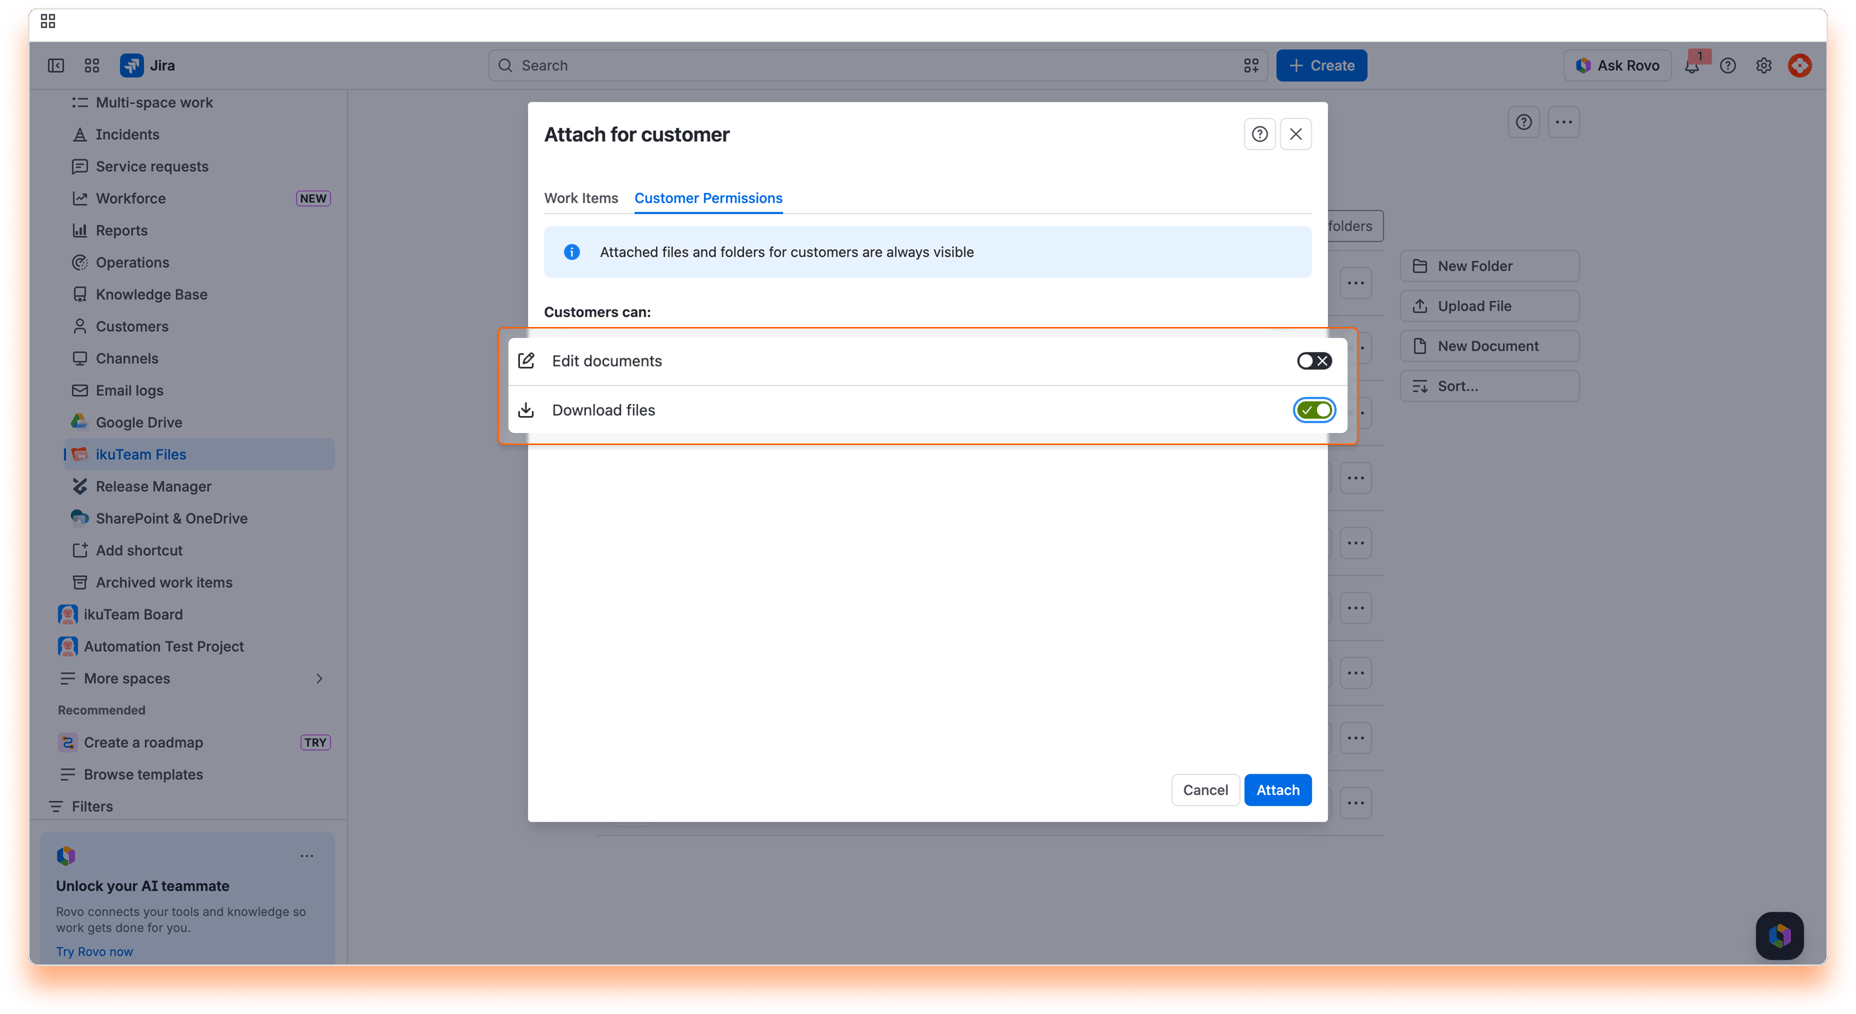Open the Sort... options
Screen dimensions: 1856x1014
click(x=1490, y=386)
